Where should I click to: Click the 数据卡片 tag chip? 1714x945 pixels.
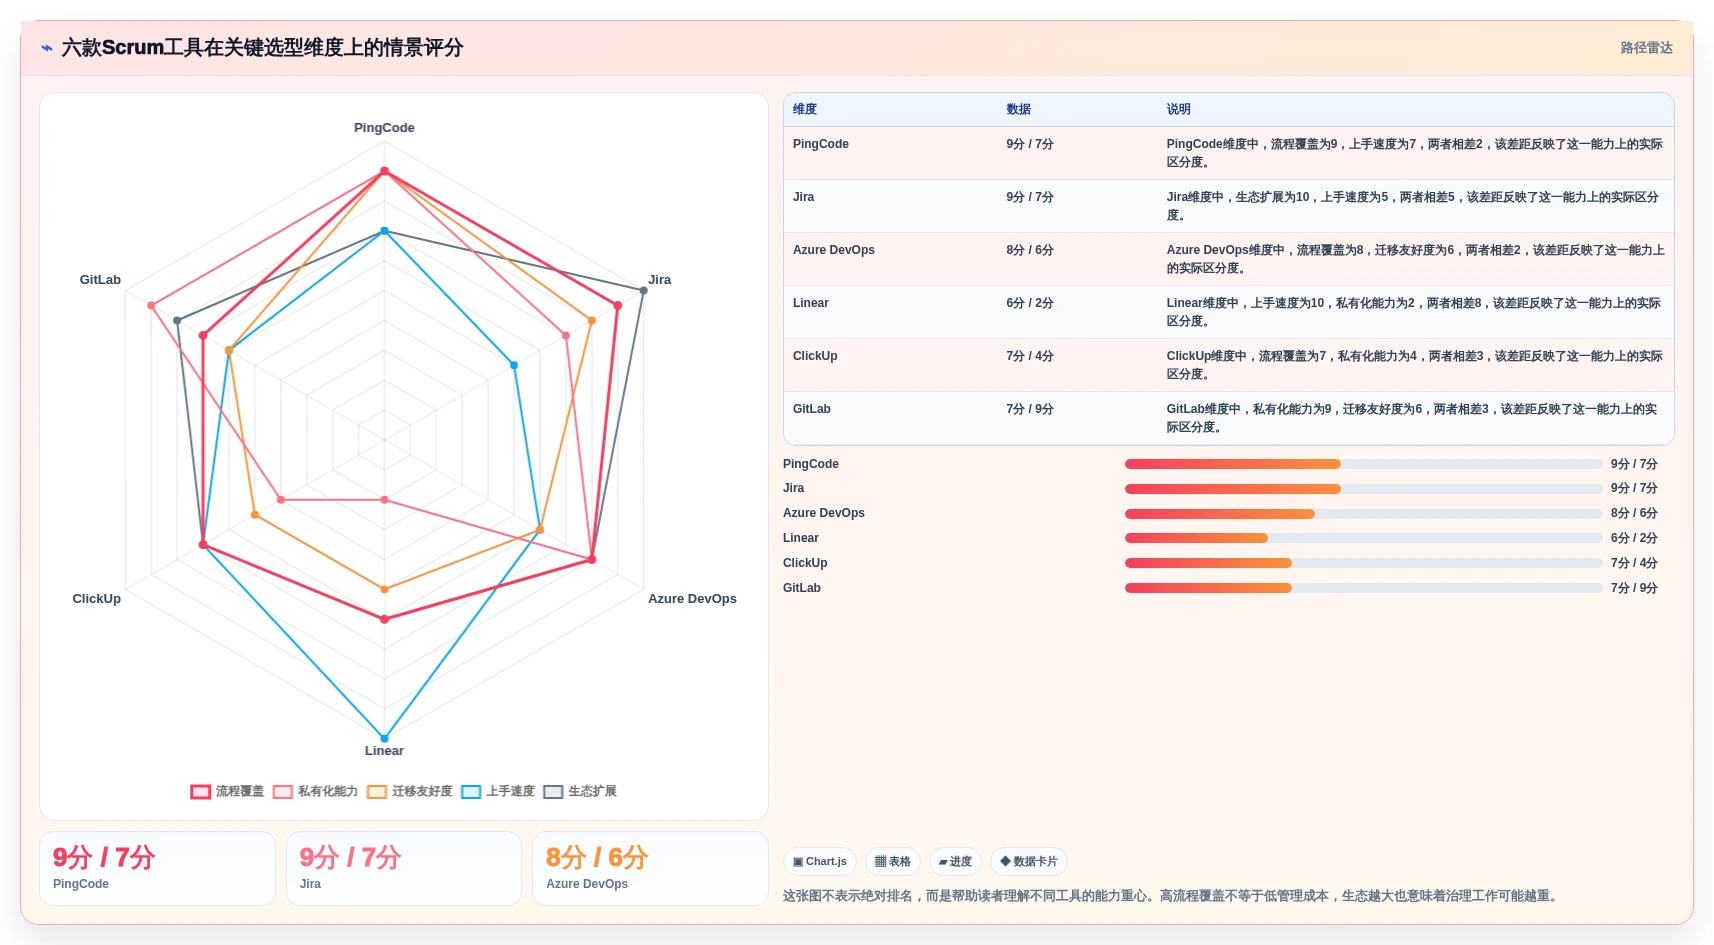(1029, 861)
